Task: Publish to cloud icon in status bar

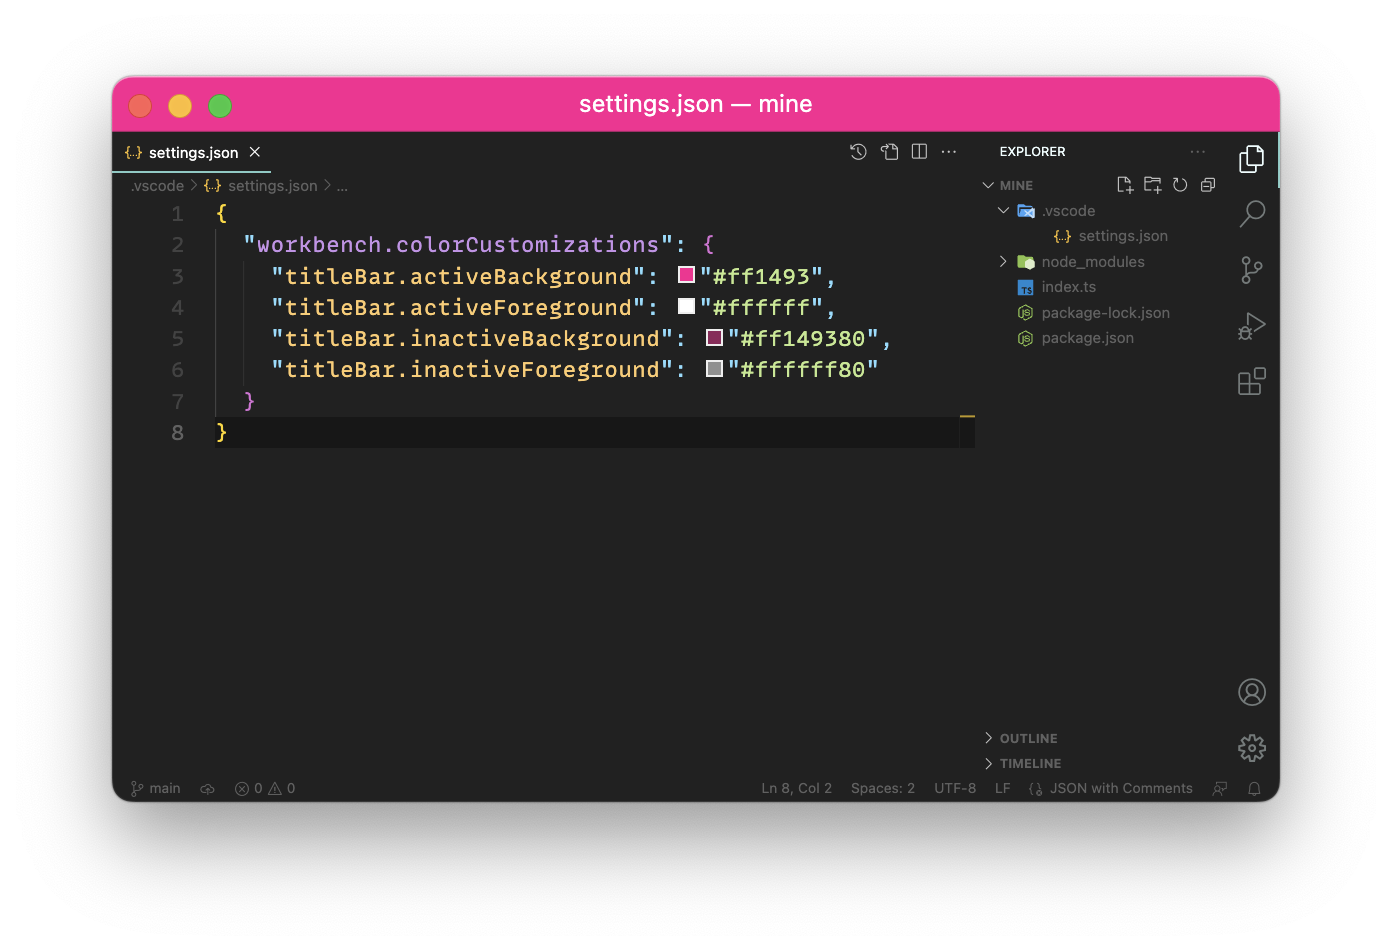Action: click(207, 788)
